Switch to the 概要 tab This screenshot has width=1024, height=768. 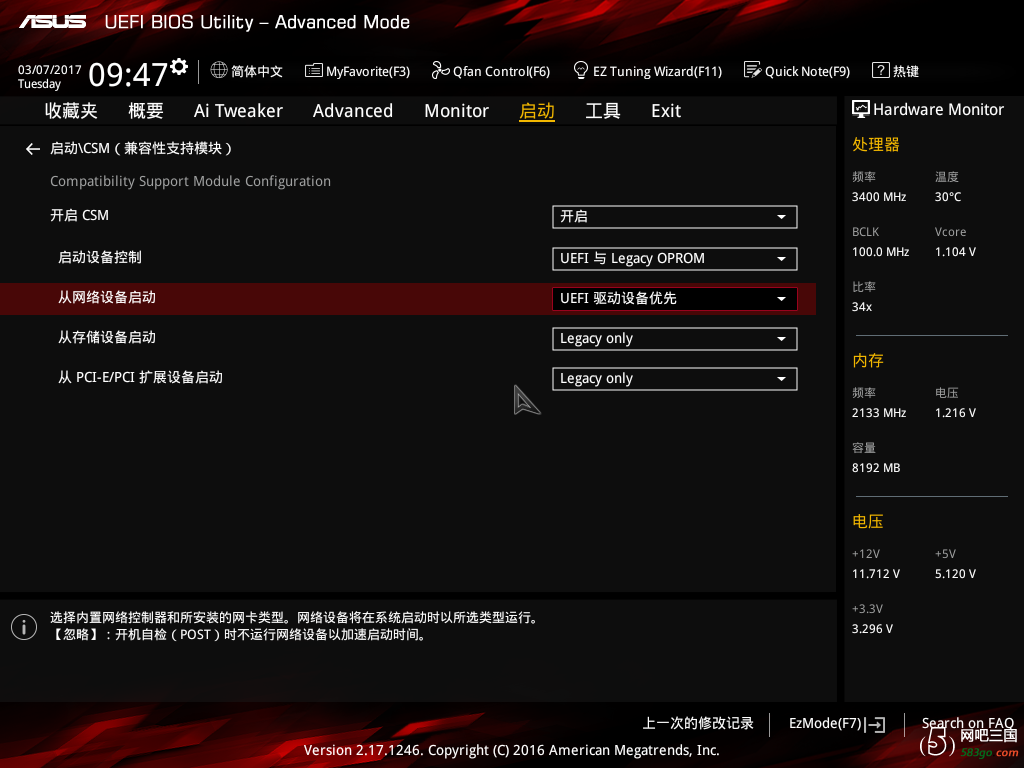pos(146,111)
